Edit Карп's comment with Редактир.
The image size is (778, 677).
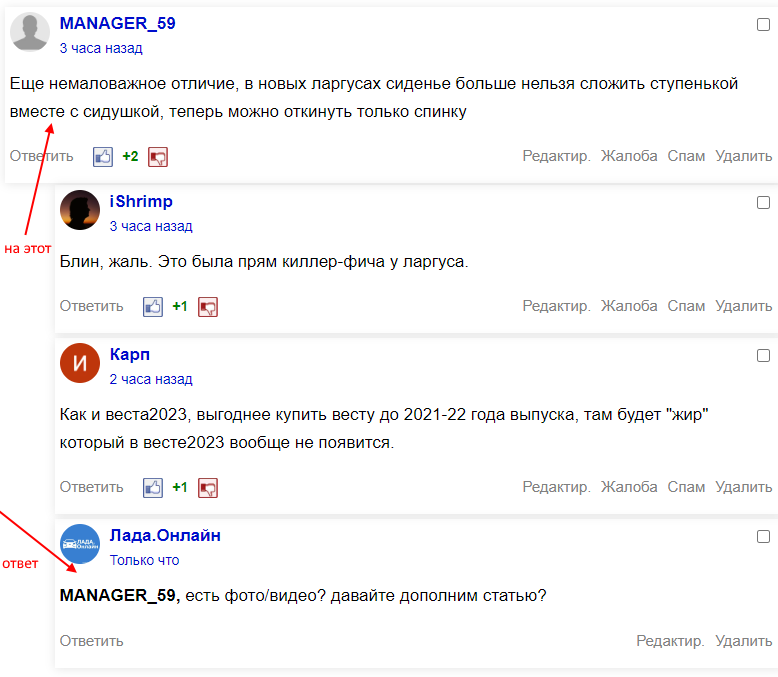tap(557, 487)
